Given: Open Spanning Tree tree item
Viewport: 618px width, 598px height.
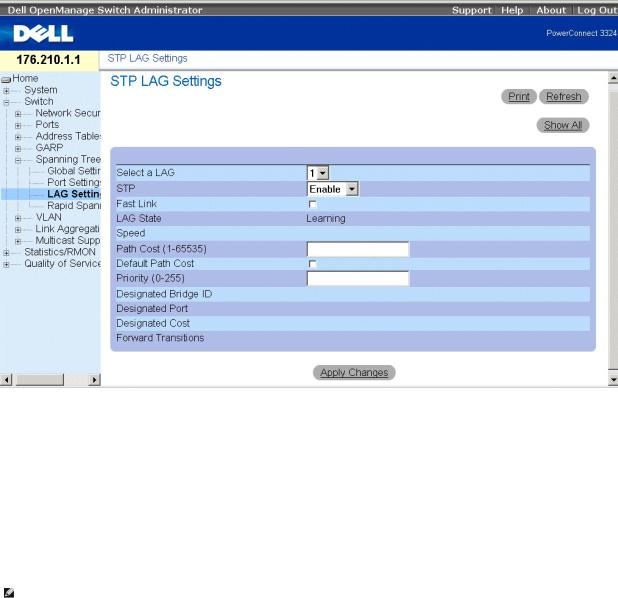Looking at the screenshot, I should (68, 159).
